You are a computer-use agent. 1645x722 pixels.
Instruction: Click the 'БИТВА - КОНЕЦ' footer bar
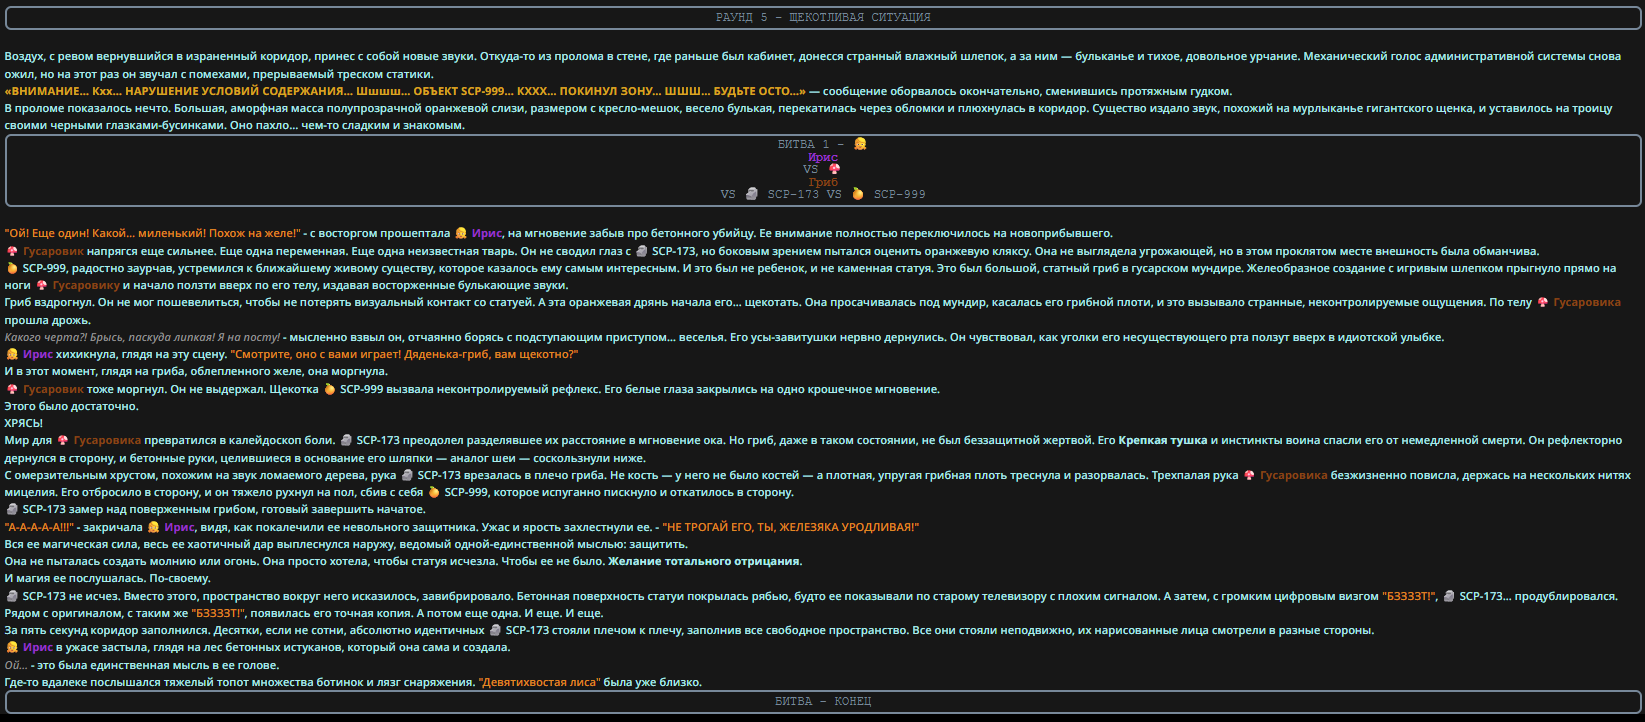[x=823, y=701]
